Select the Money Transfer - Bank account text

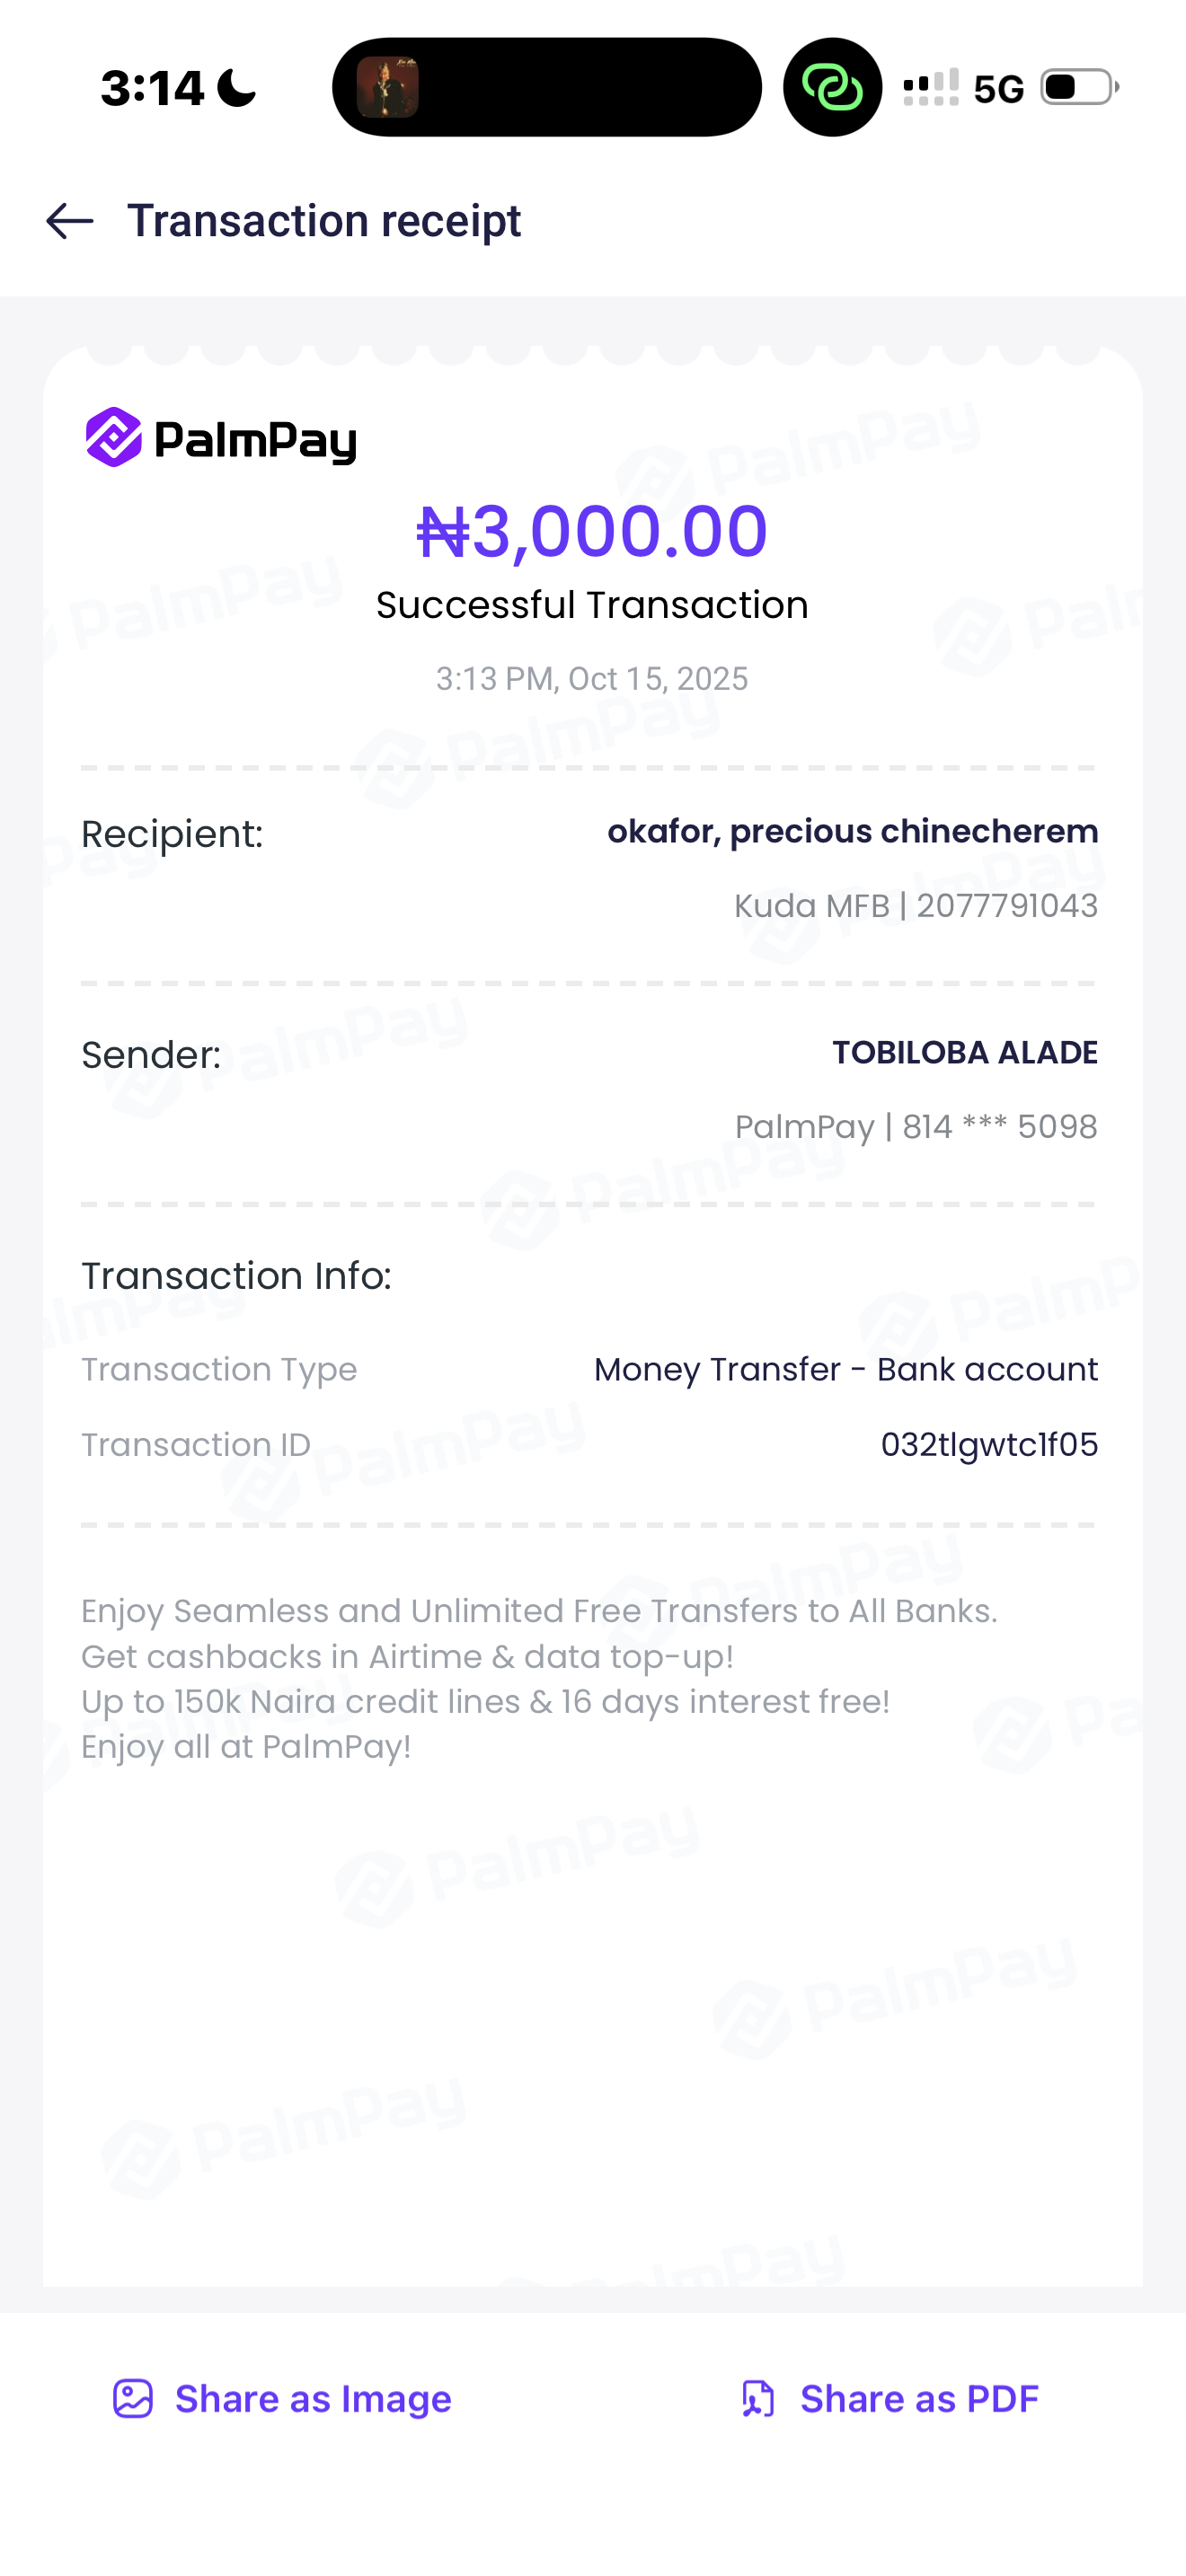point(845,1369)
